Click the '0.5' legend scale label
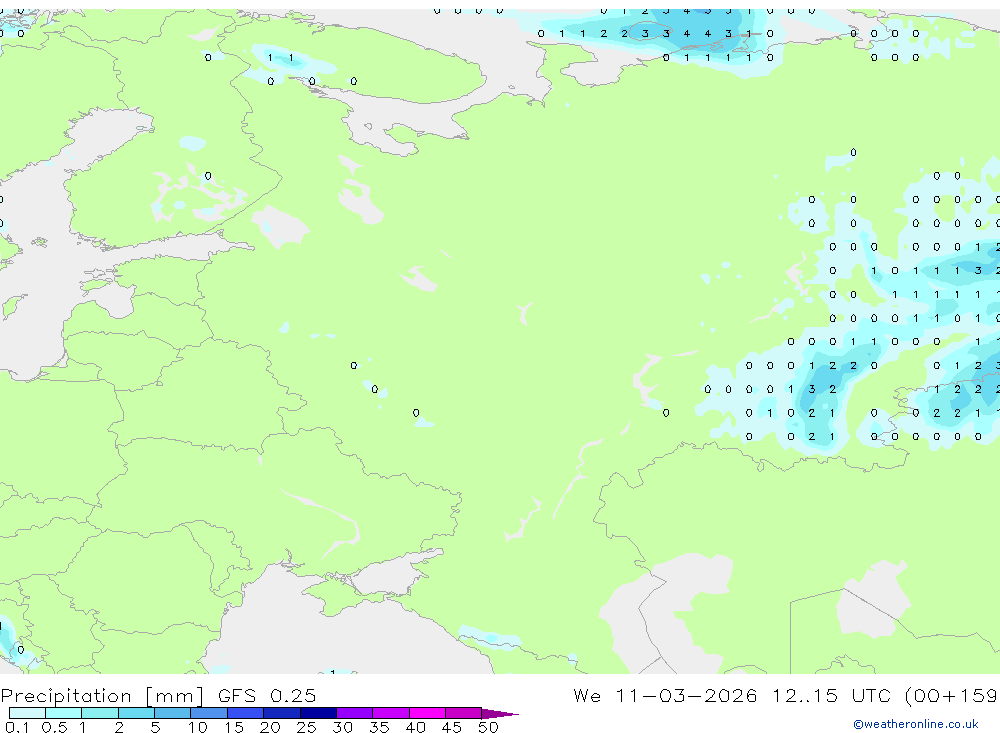Image resolution: width=1000 pixels, height=733 pixels. tap(54, 727)
